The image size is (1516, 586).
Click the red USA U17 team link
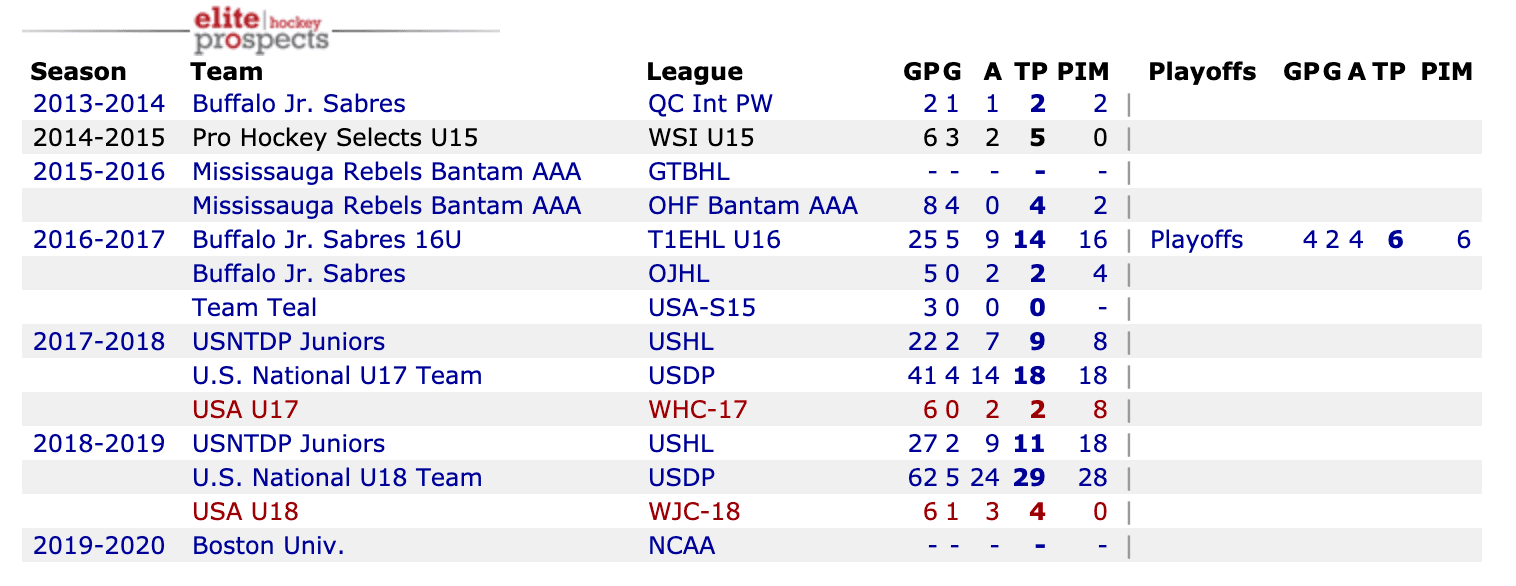[x=245, y=410]
